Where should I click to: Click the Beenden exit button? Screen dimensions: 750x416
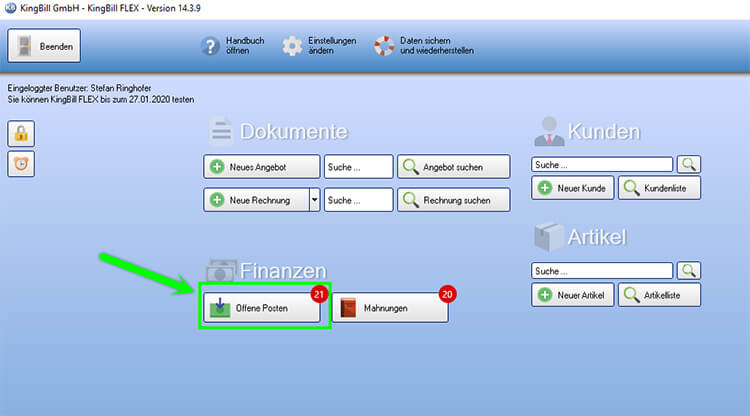pos(44,46)
